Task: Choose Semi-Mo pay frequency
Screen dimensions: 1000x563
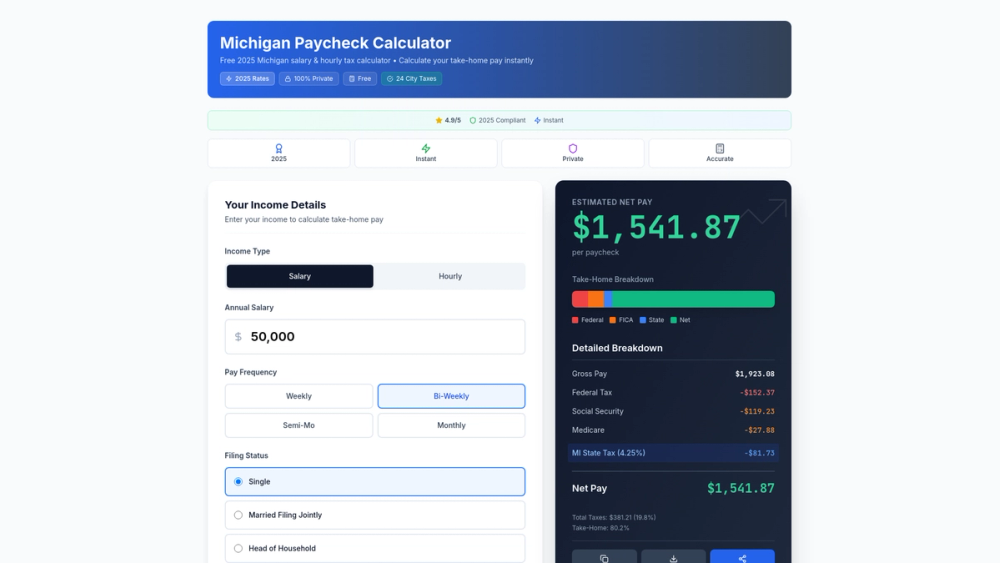Action: click(x=298, y=425)
